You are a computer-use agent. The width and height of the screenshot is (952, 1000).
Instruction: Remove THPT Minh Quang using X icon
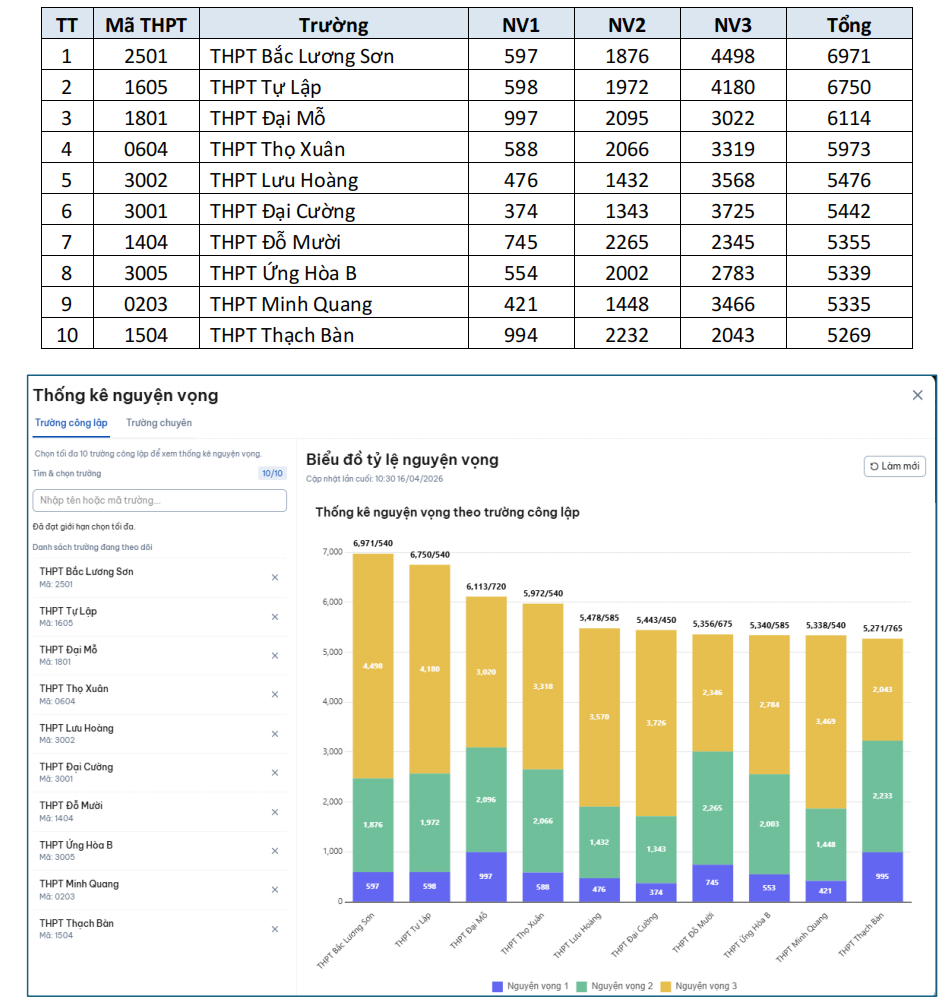tap(275, 890)
